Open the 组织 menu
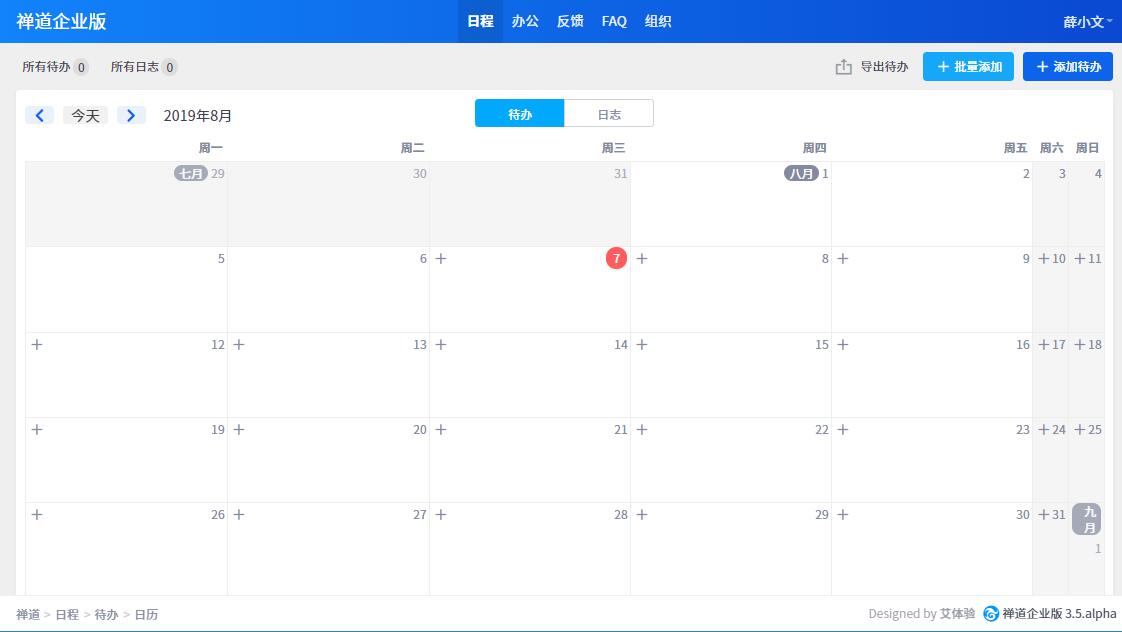Image resolution: width=1122 pixels, height=632 pixels. 658,21
